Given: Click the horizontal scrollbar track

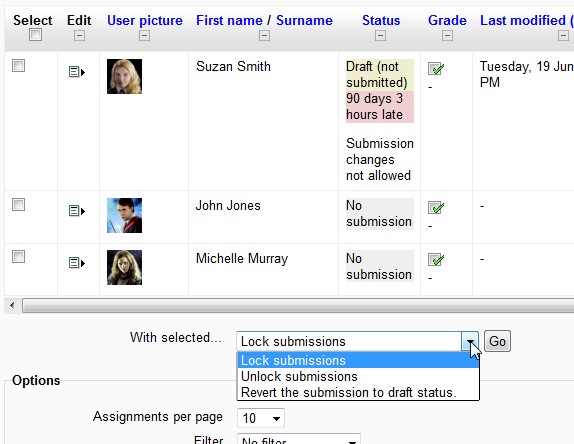Looking at the screenshot, I should (x=298, y=305).
